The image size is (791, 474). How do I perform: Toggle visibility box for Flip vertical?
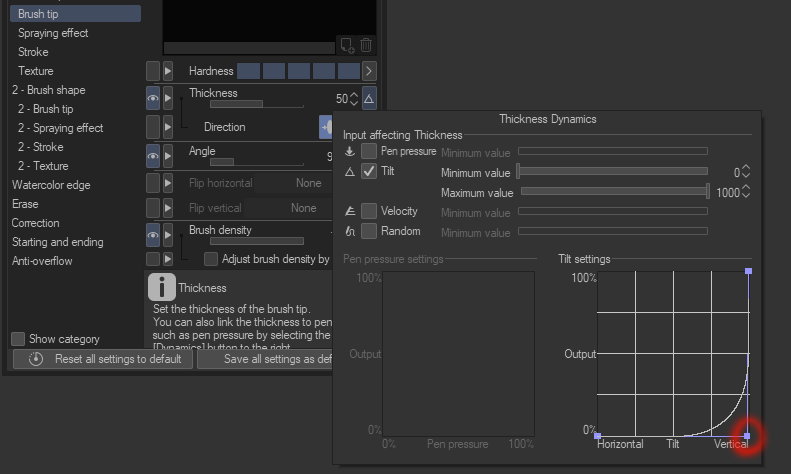pyautogui.click(x=153, y=208)
